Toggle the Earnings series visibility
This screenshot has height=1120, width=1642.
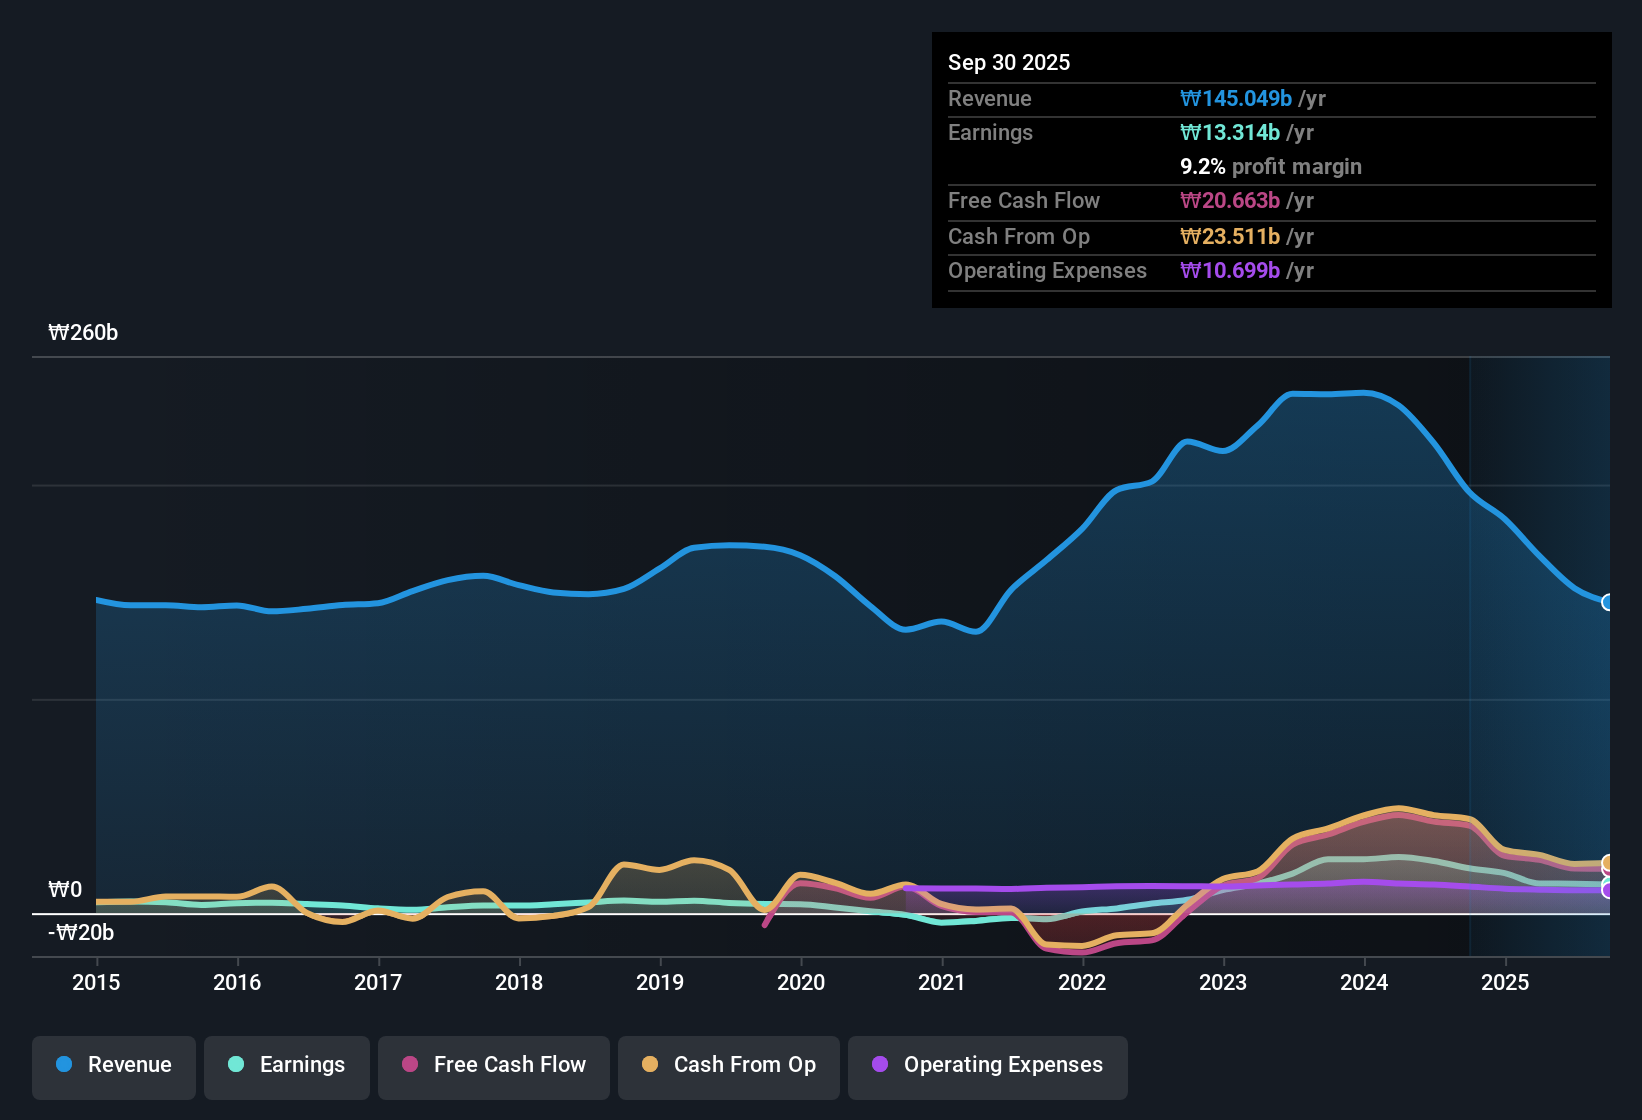coord(286,1066)
